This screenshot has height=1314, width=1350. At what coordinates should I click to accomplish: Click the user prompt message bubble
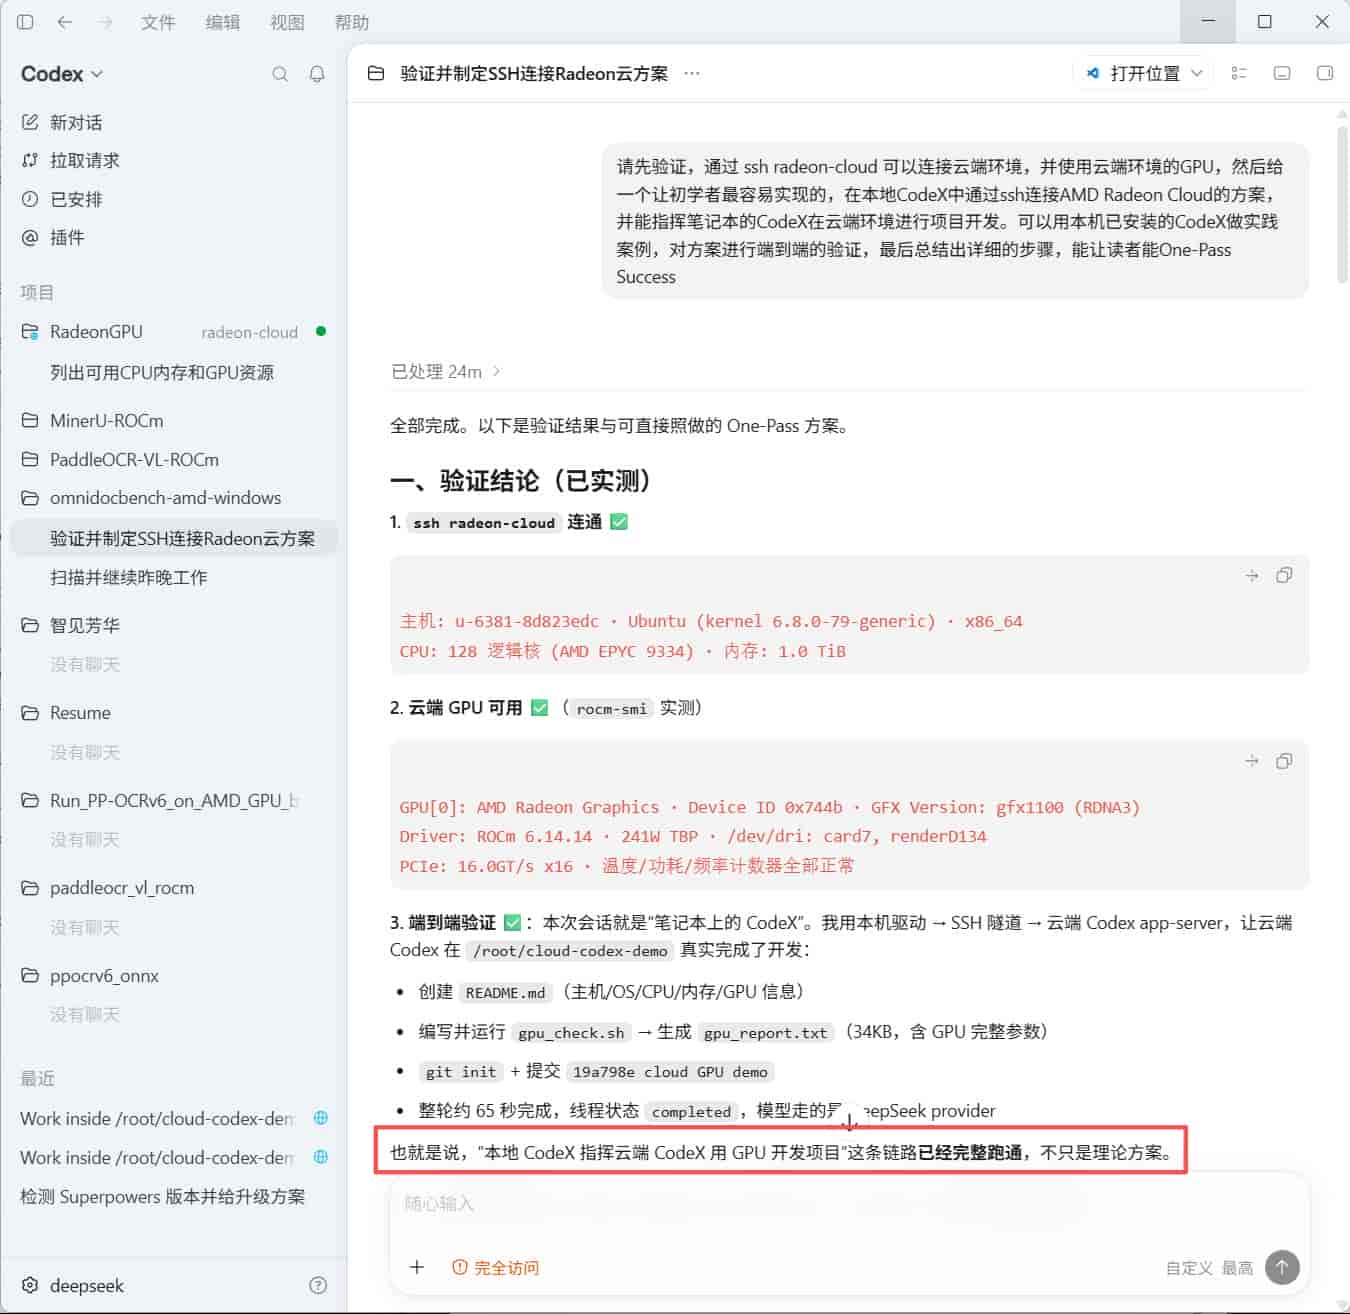click(955, 221)
